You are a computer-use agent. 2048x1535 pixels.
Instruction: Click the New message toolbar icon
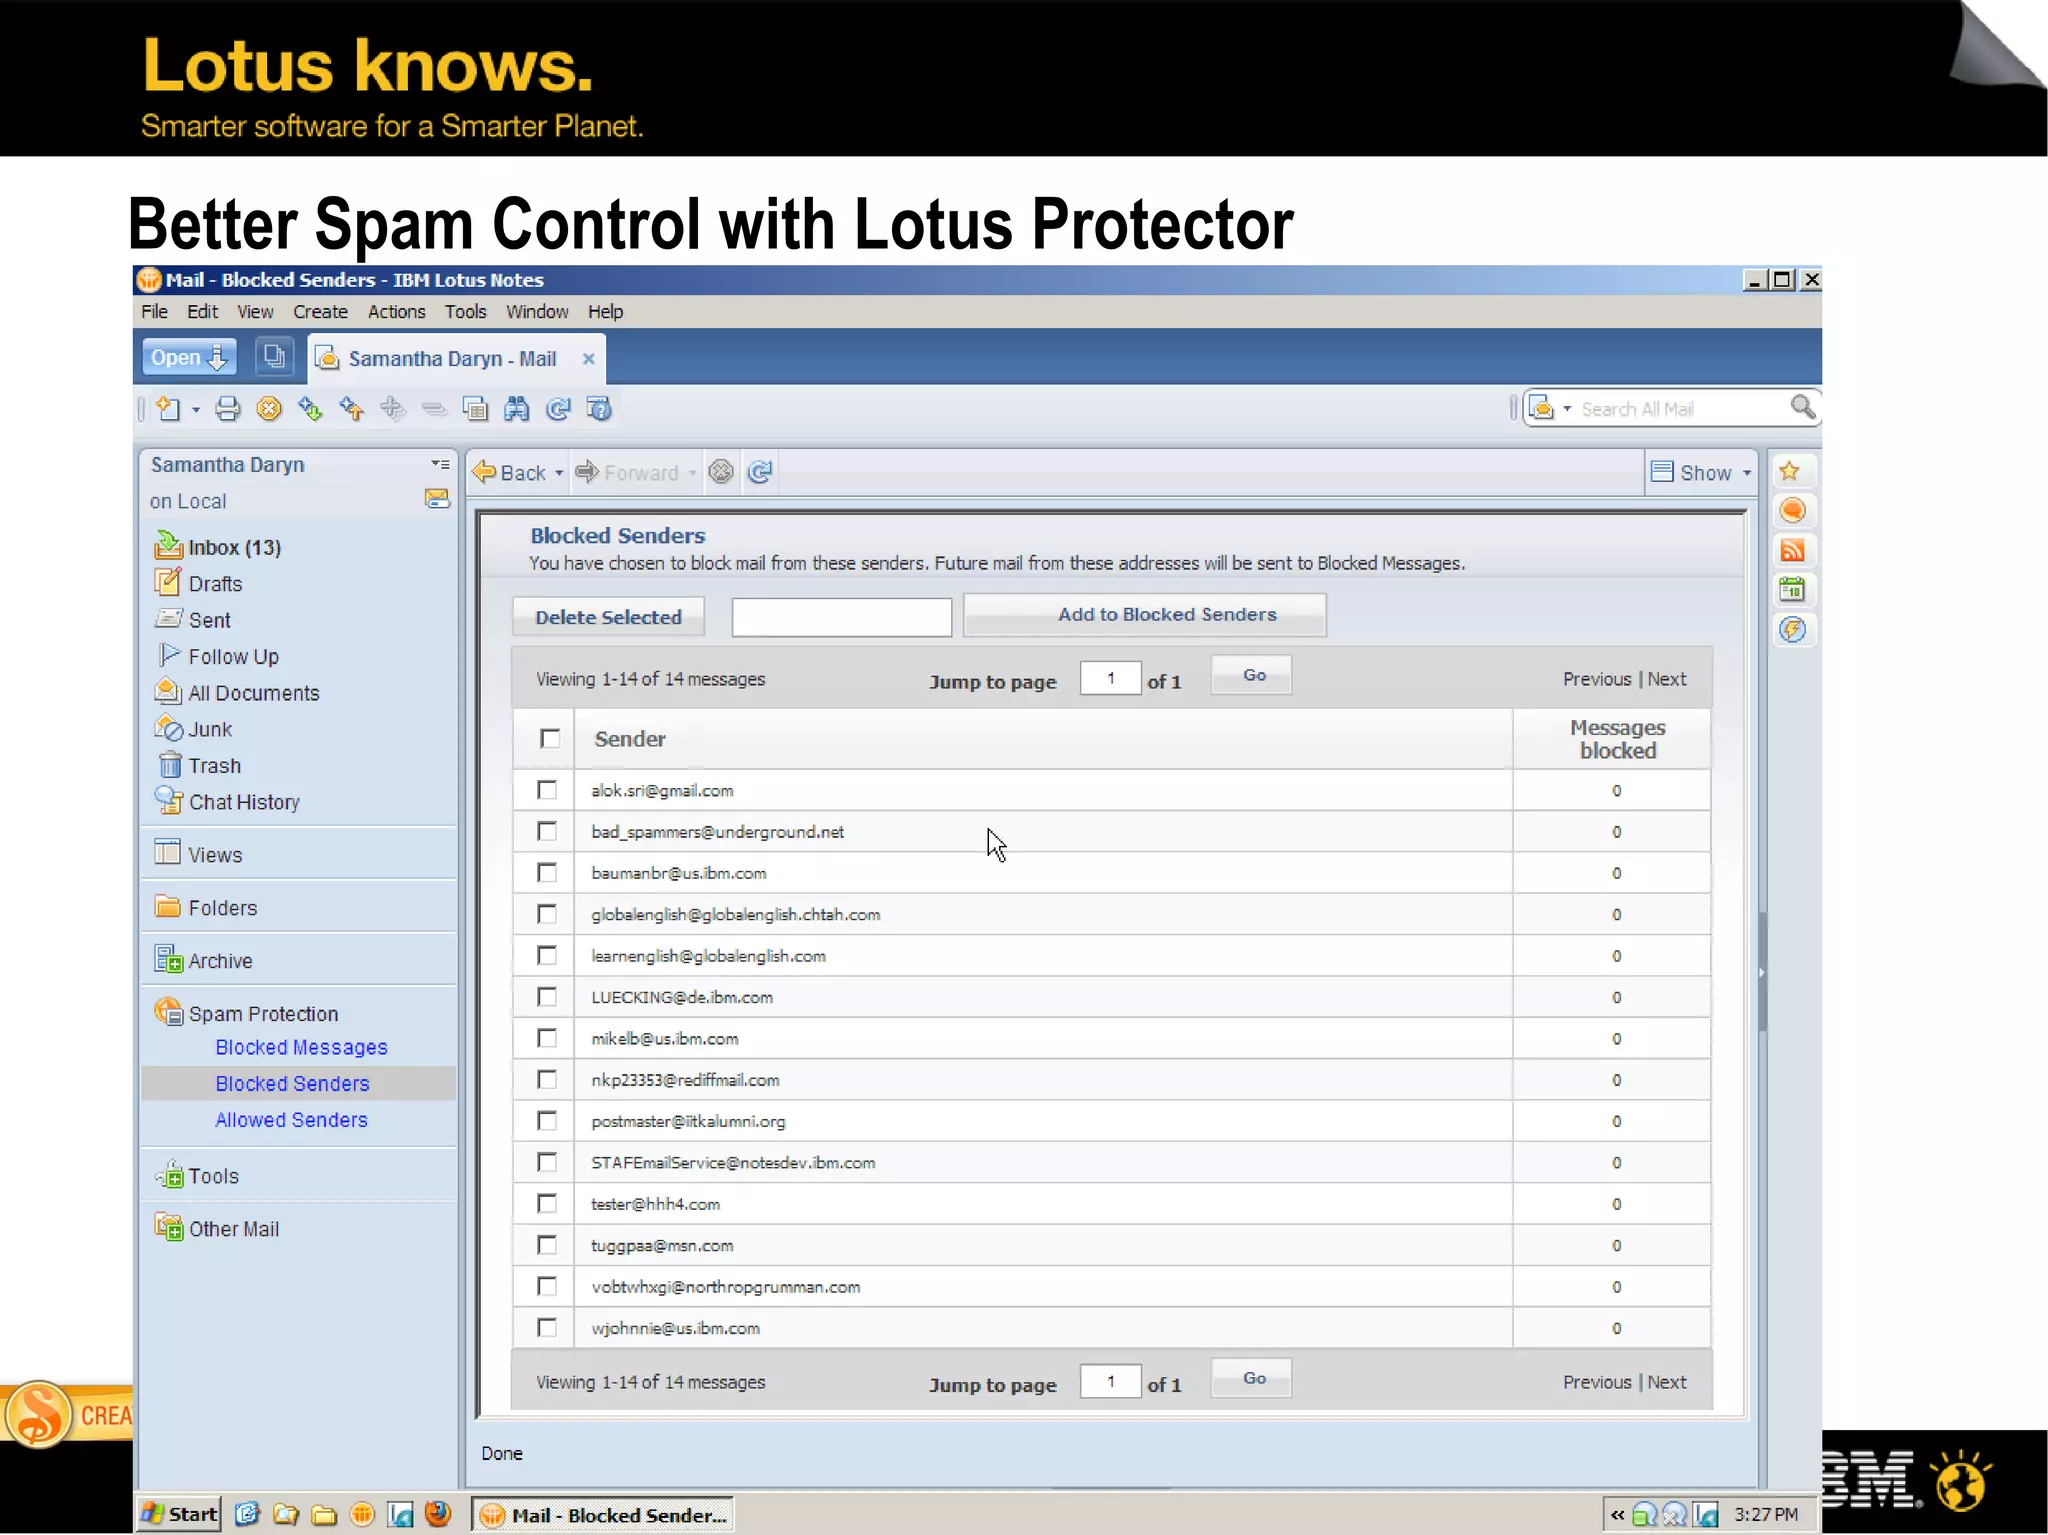pos(168,409)
